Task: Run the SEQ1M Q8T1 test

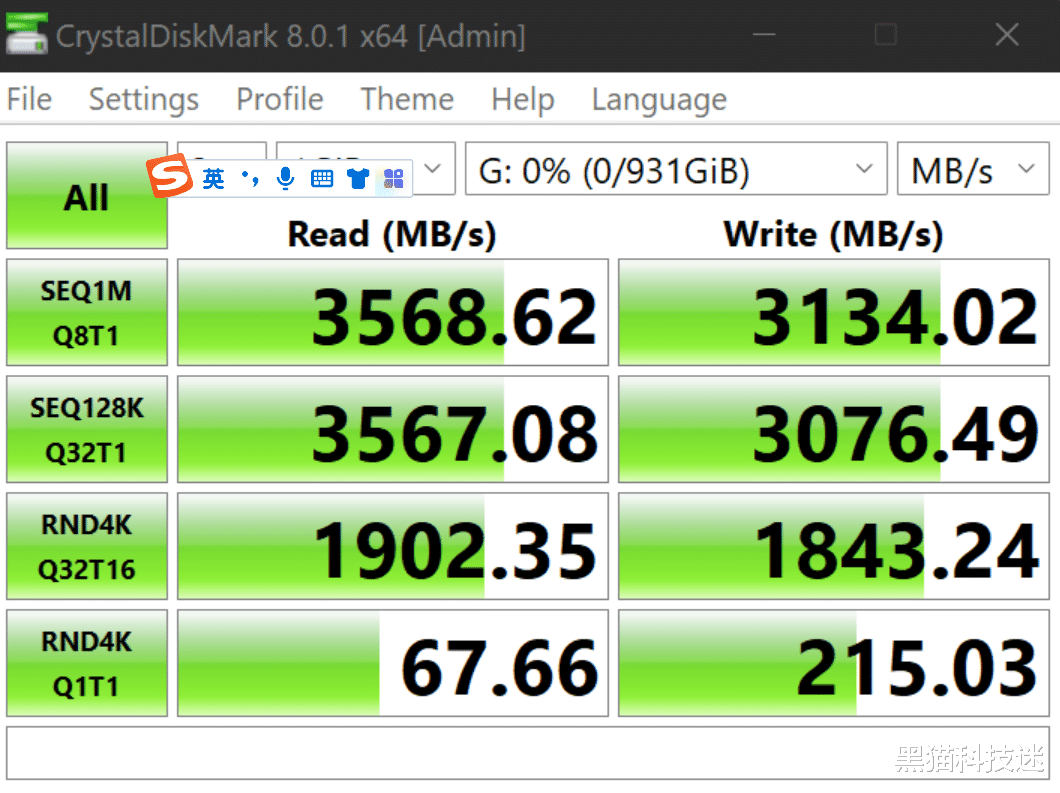Action: [87, 312]
